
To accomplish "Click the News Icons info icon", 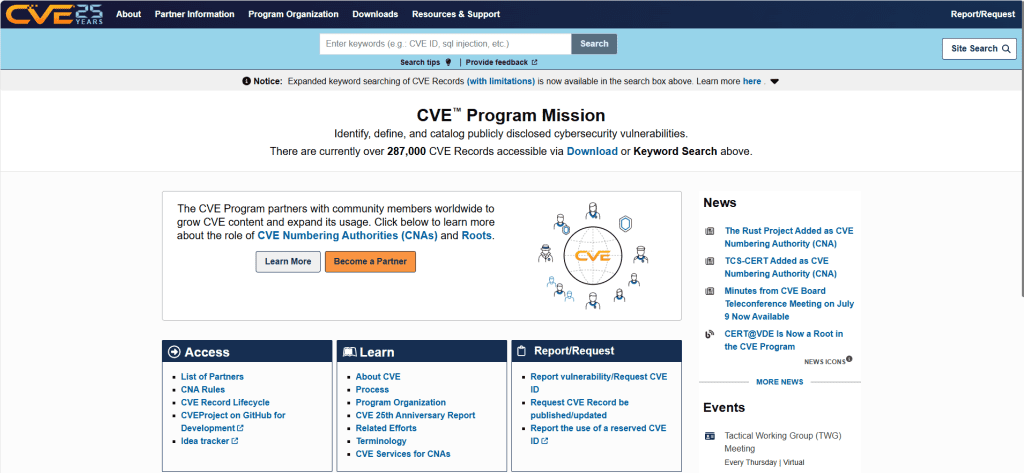I will pos(850,359).
